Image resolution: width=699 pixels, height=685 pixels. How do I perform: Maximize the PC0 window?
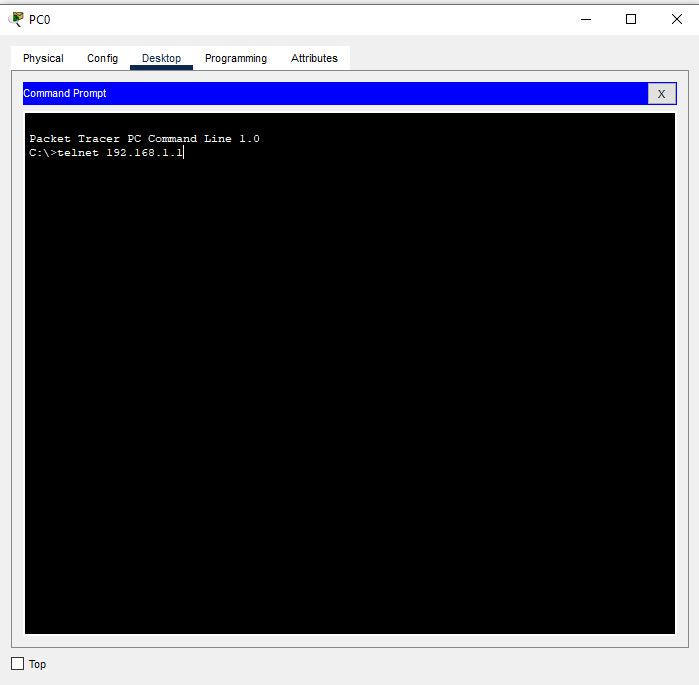coord(631,19)
